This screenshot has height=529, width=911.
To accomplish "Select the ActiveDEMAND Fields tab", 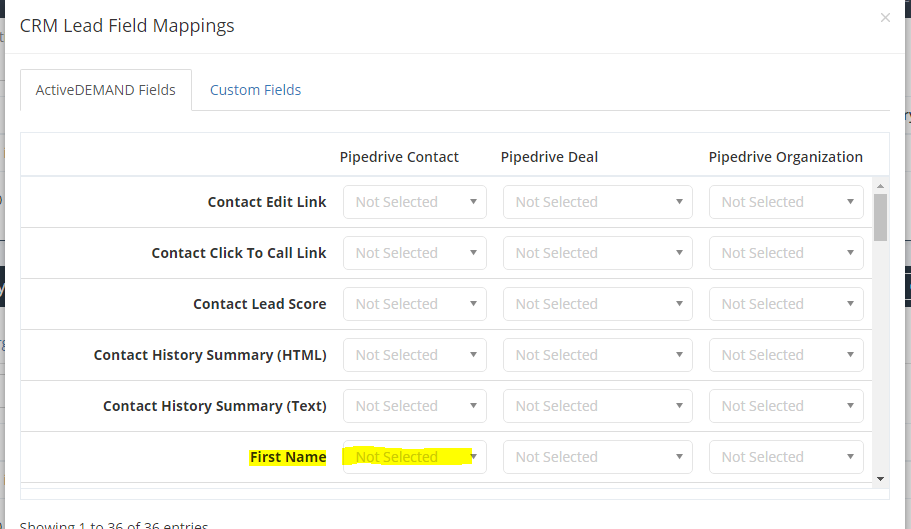I will coord(106,90).
